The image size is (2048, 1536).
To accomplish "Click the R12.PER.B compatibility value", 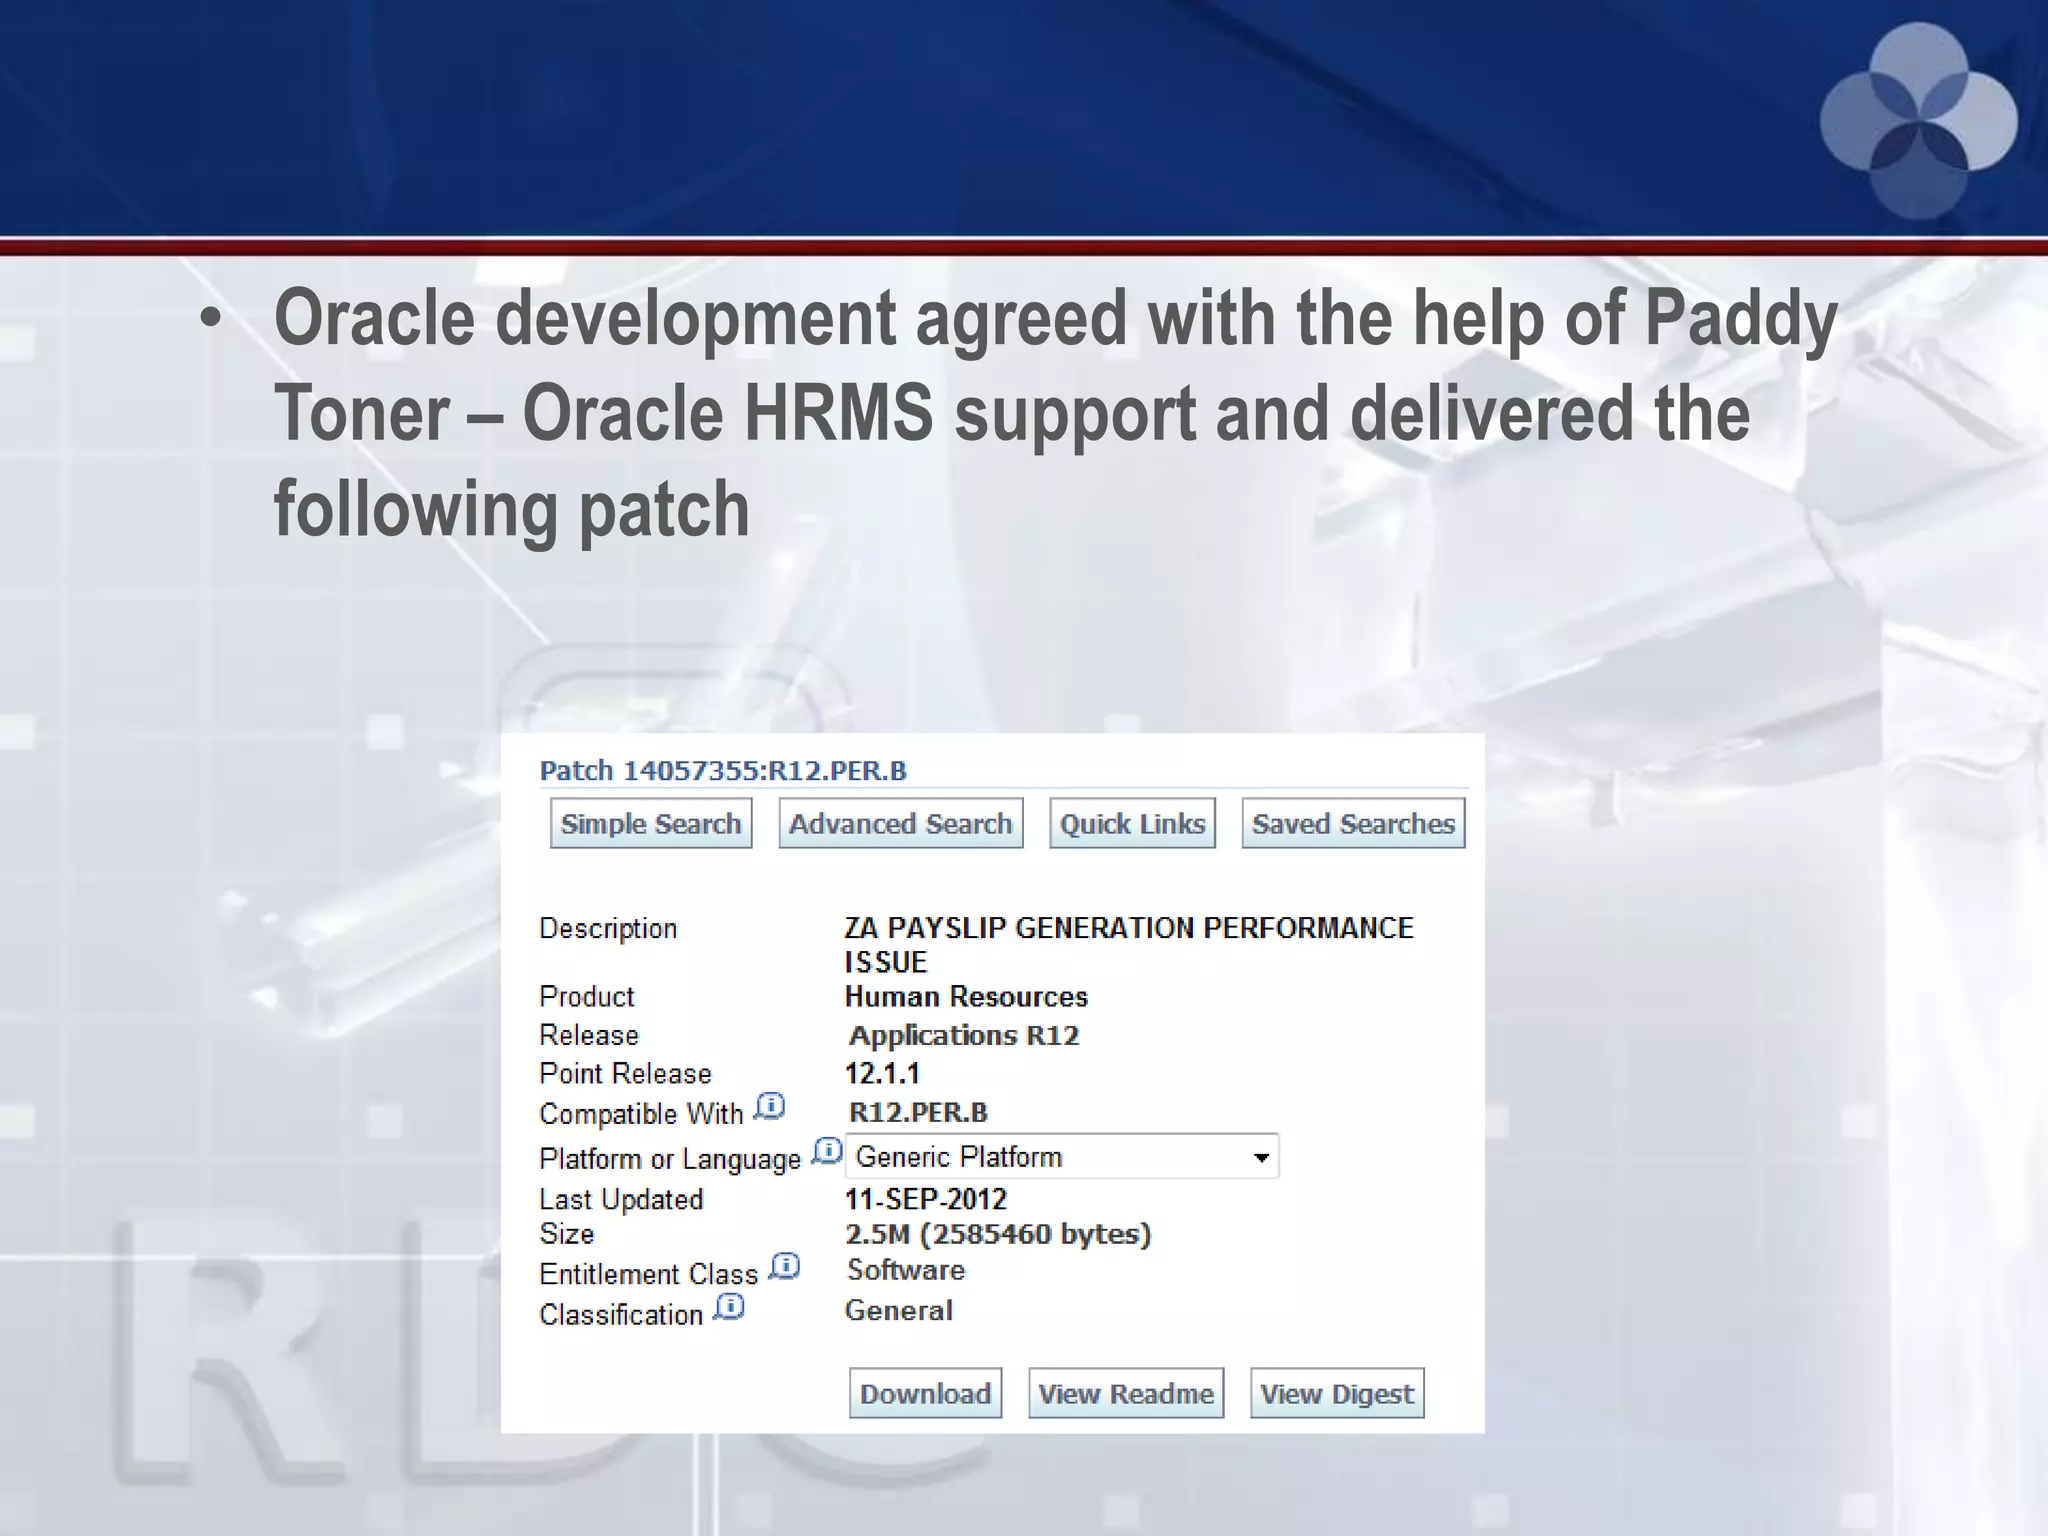I will (x=918, y=1112).
